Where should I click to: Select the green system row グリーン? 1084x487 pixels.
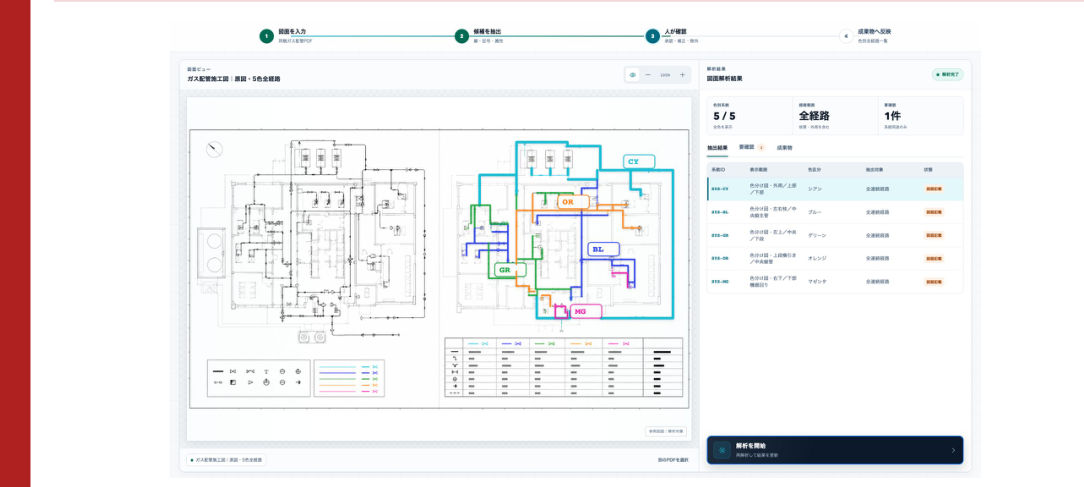tap(835, 235)
